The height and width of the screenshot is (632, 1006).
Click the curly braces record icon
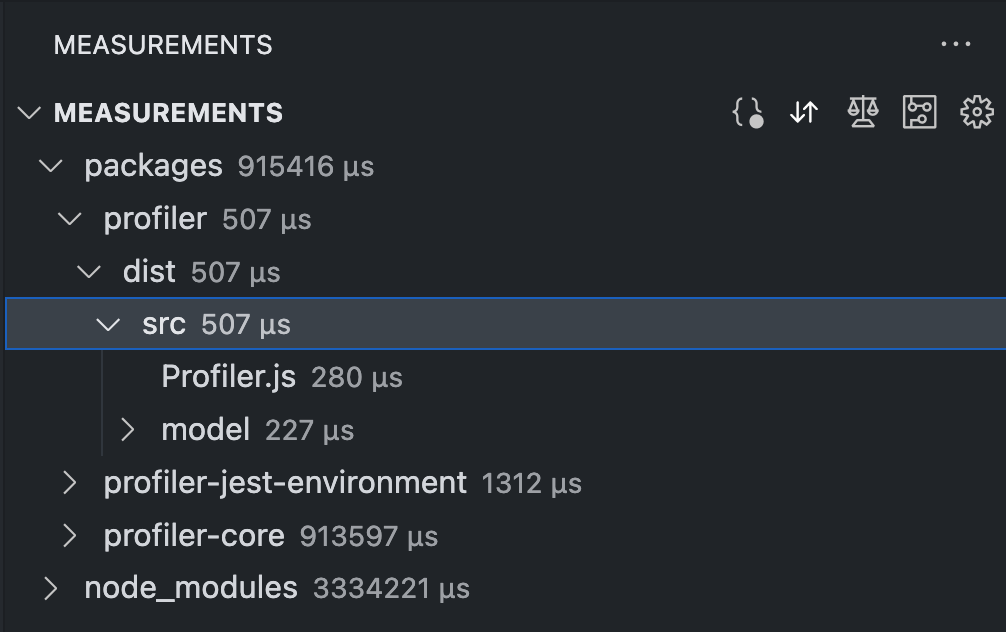[x=748, y=113]
